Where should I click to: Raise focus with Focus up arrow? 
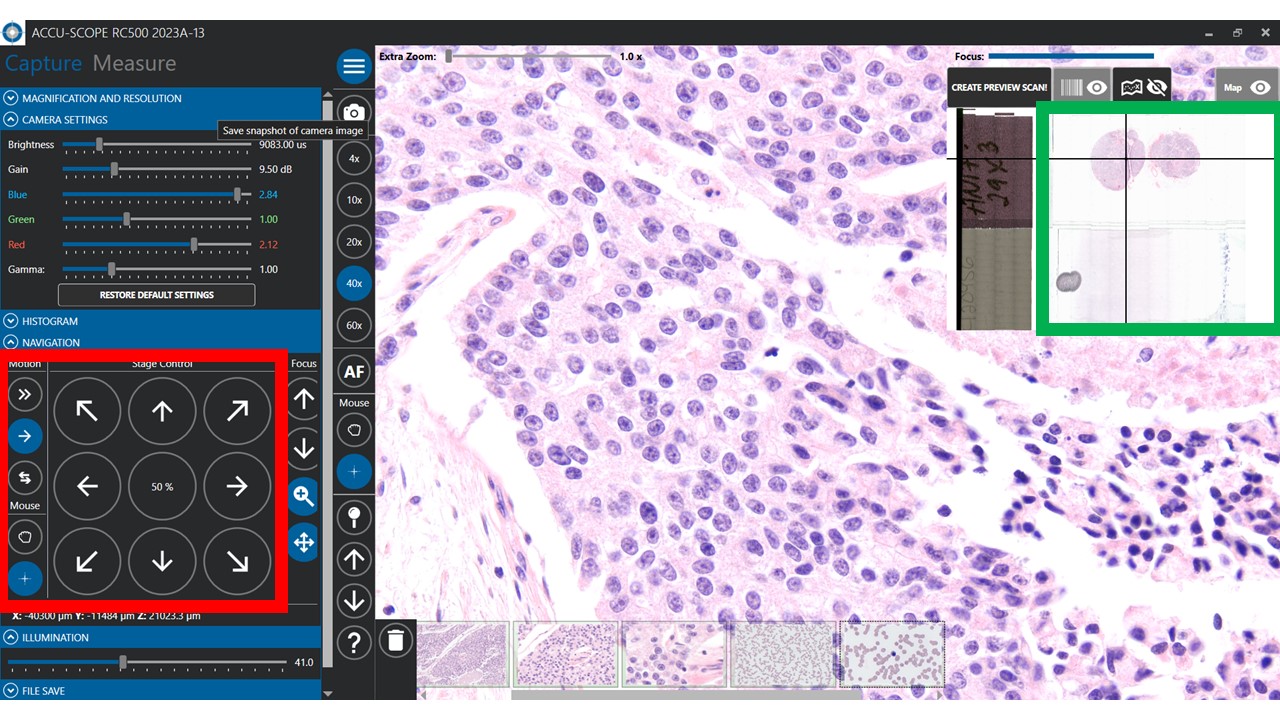coord(304,400)
